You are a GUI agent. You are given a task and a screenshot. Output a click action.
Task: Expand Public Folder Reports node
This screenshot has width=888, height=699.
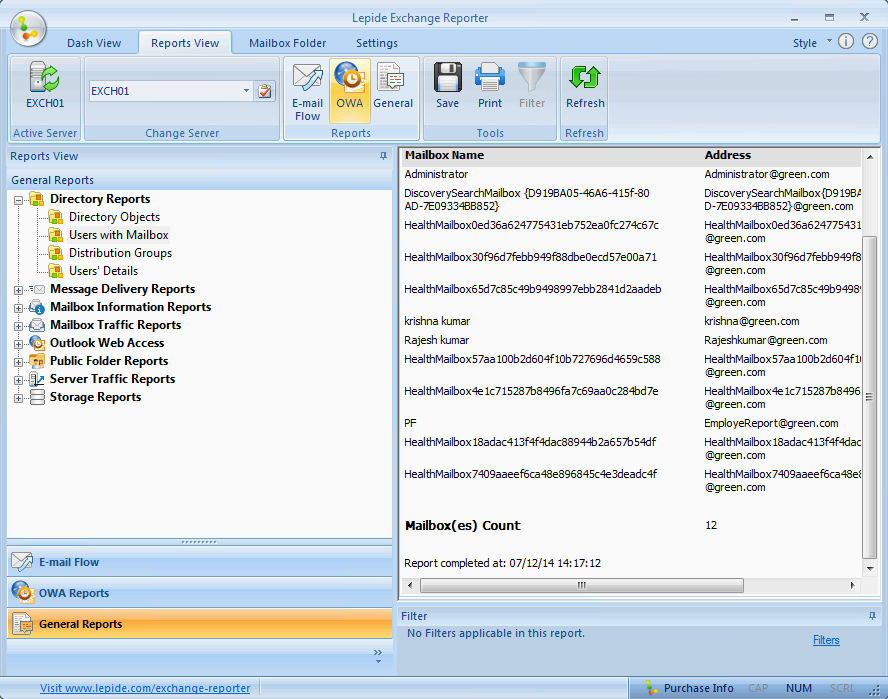[x=18, y=362]
